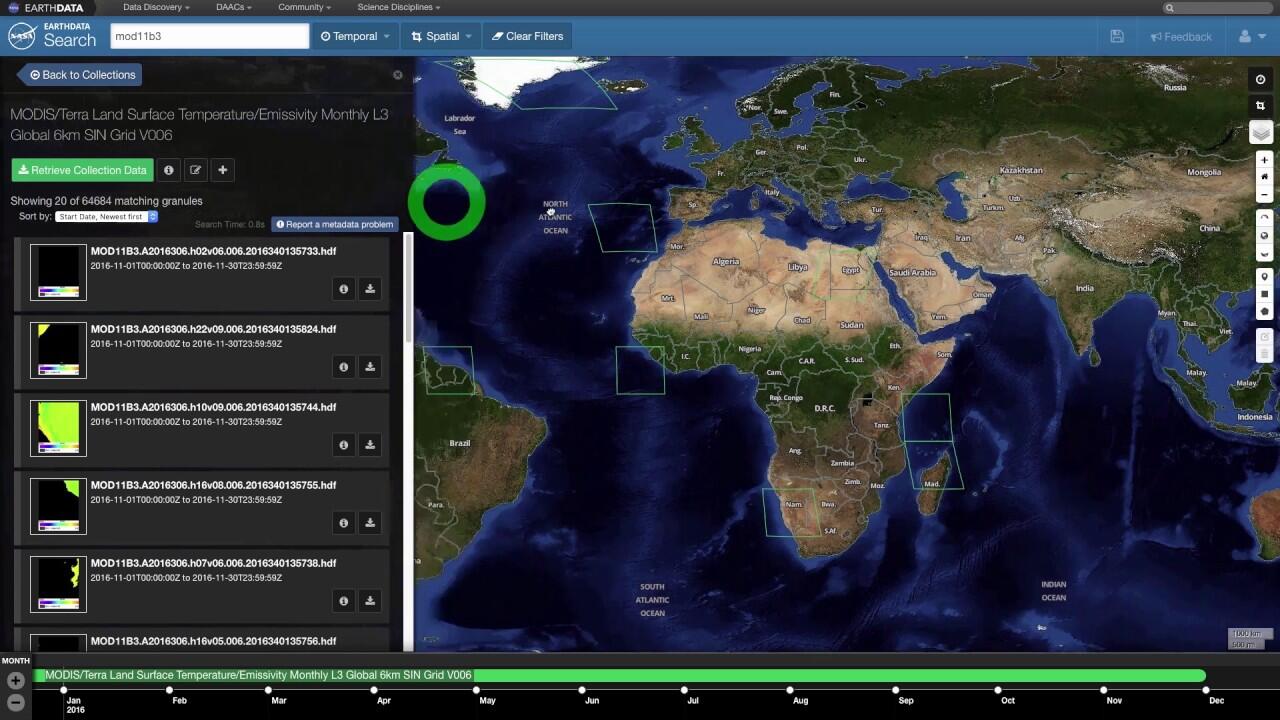Screen dimensions: 1280x720
Task: Zoom out on the map
Action: (x=1264, y=194)
